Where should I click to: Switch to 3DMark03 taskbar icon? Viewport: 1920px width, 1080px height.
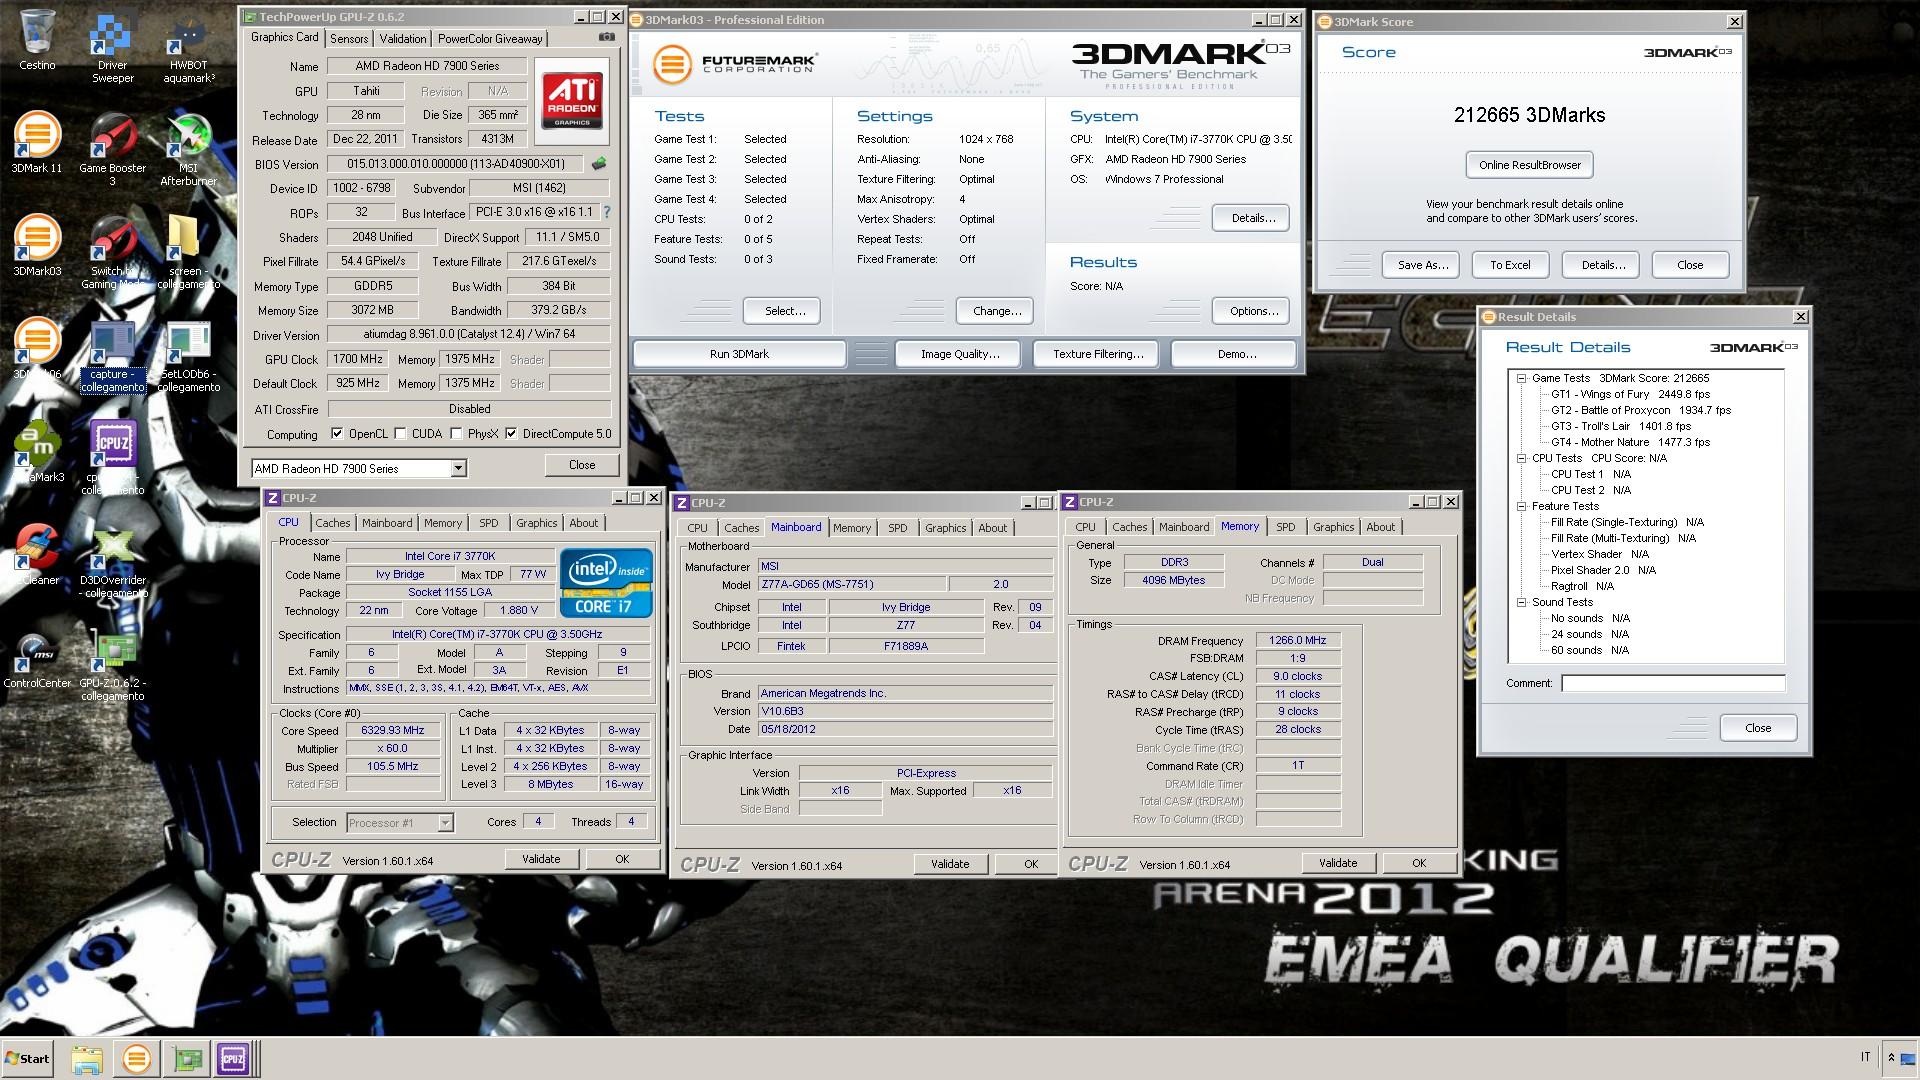pyautogui.click(x=137, y=1059)
